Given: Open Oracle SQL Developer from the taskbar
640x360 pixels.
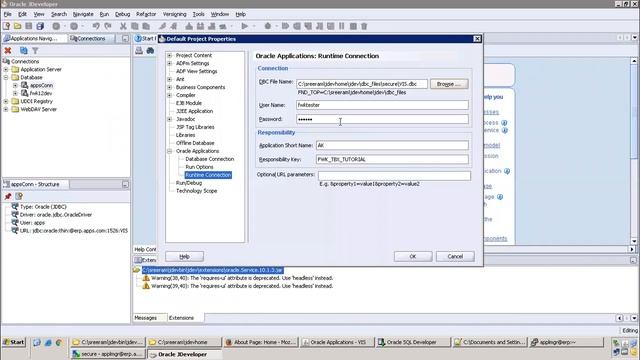Looking at the screenshot, I should pyautogui.click(x=412, y=342).
